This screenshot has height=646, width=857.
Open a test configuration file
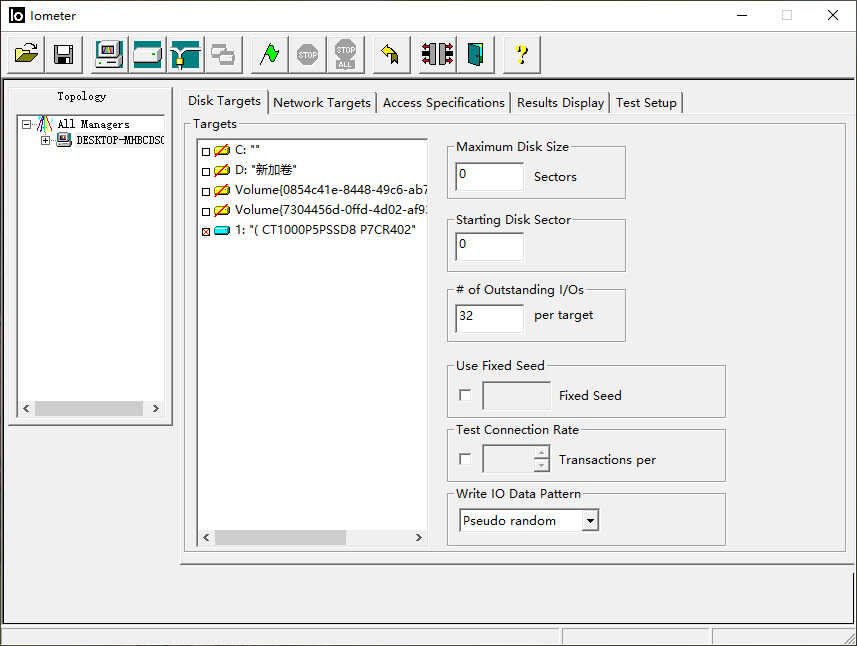click(x=26, y=54)
